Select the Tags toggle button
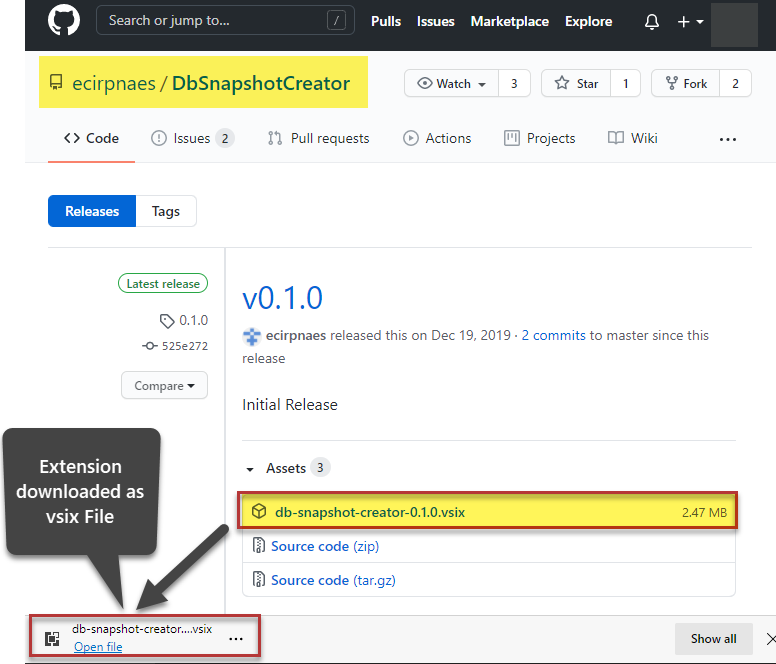The image size is (776, 664). click(166, 211)
